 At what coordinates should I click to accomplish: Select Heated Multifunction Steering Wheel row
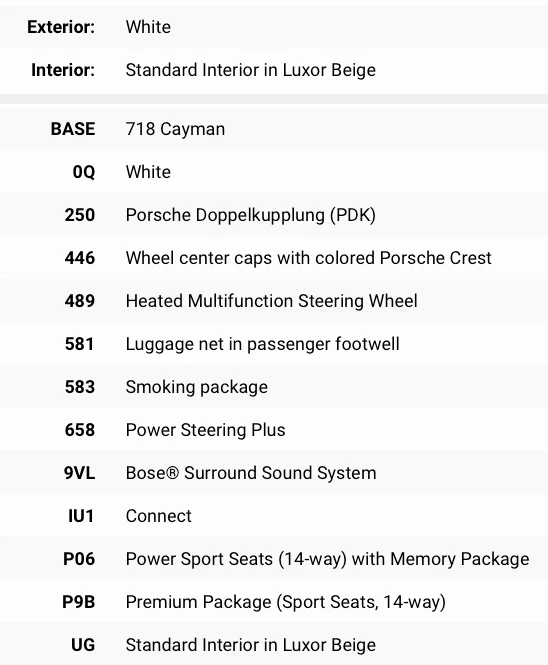click(274, 301)
